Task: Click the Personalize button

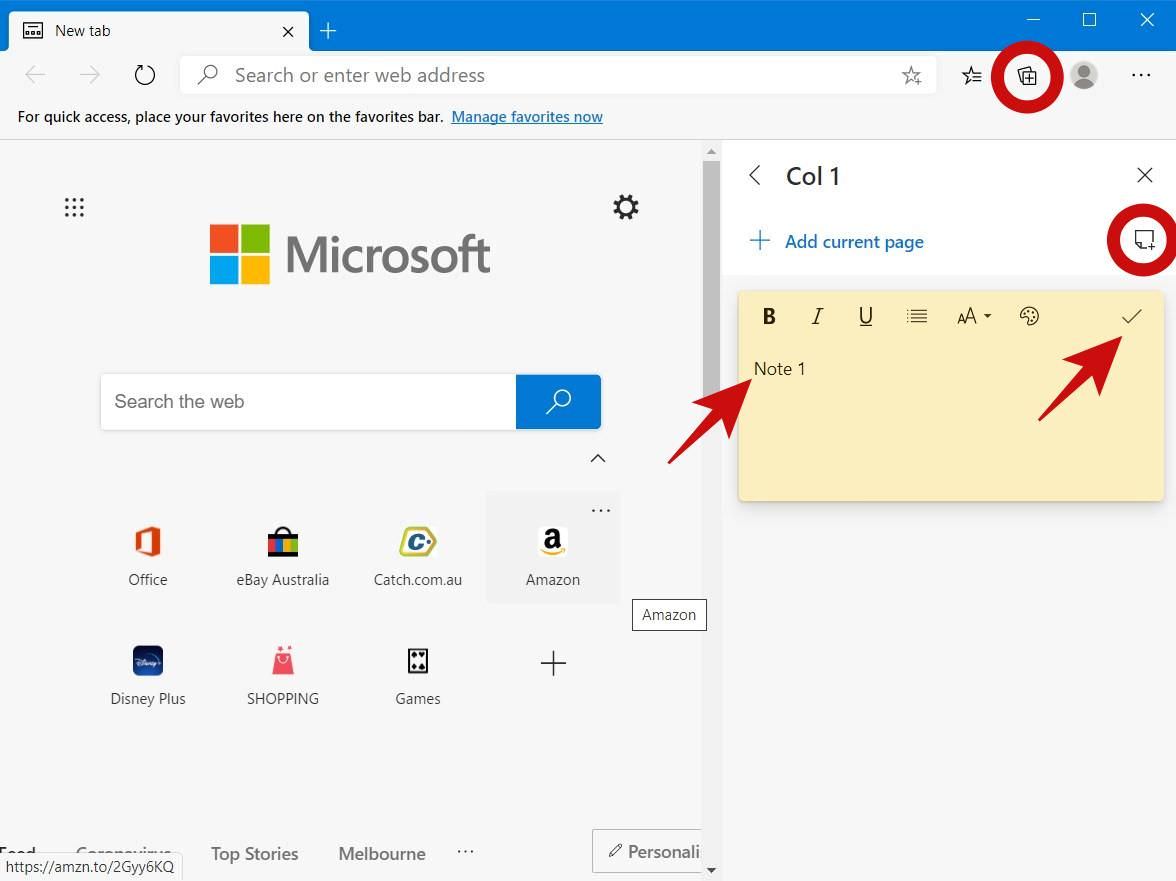Action: (x=648, y=851)
